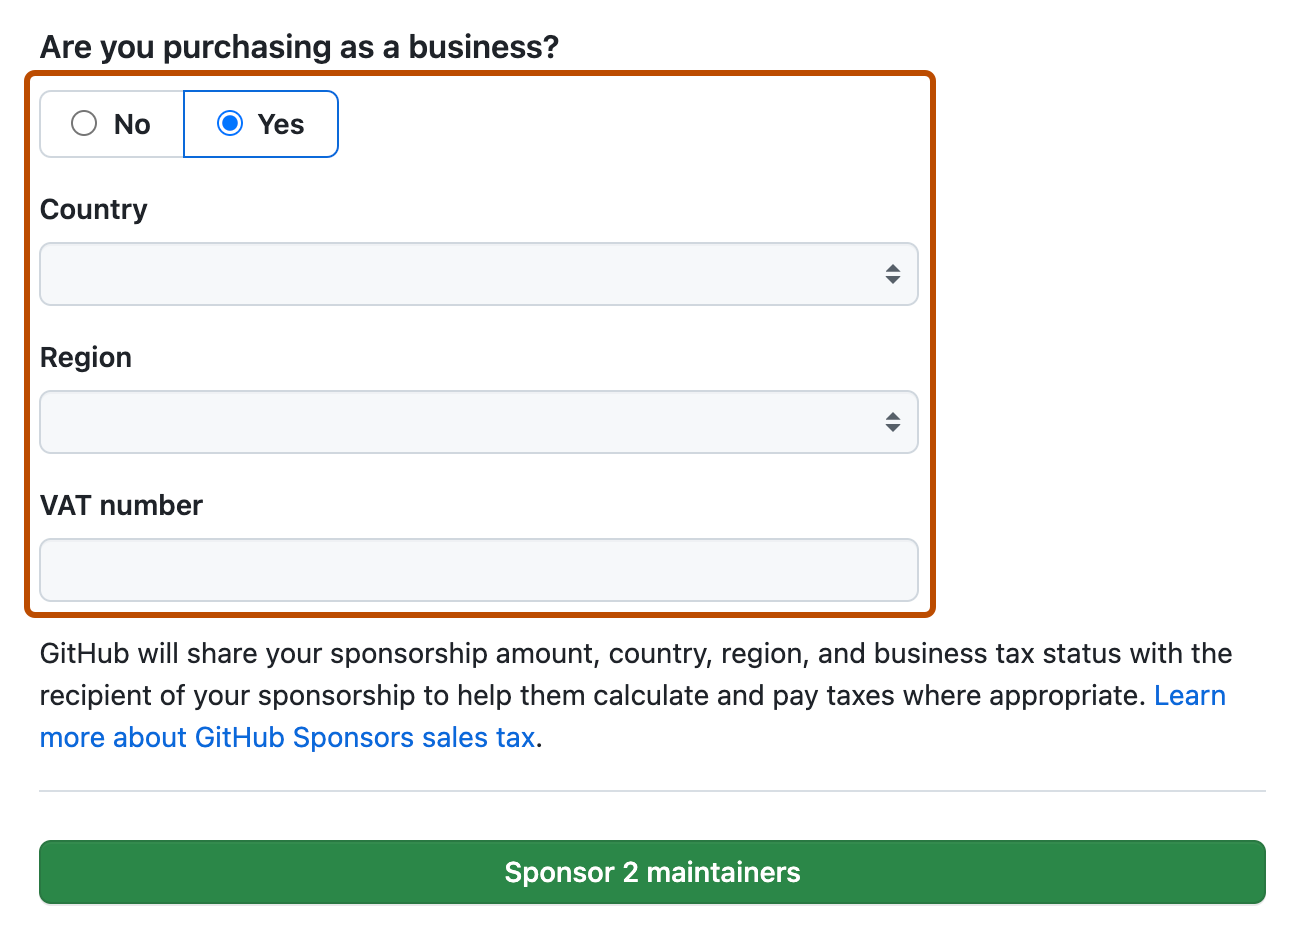Viewport: 1298px width, 934px height.
Task: Click the up-down arrows on the Country selector
Action: tap(893, 273)
